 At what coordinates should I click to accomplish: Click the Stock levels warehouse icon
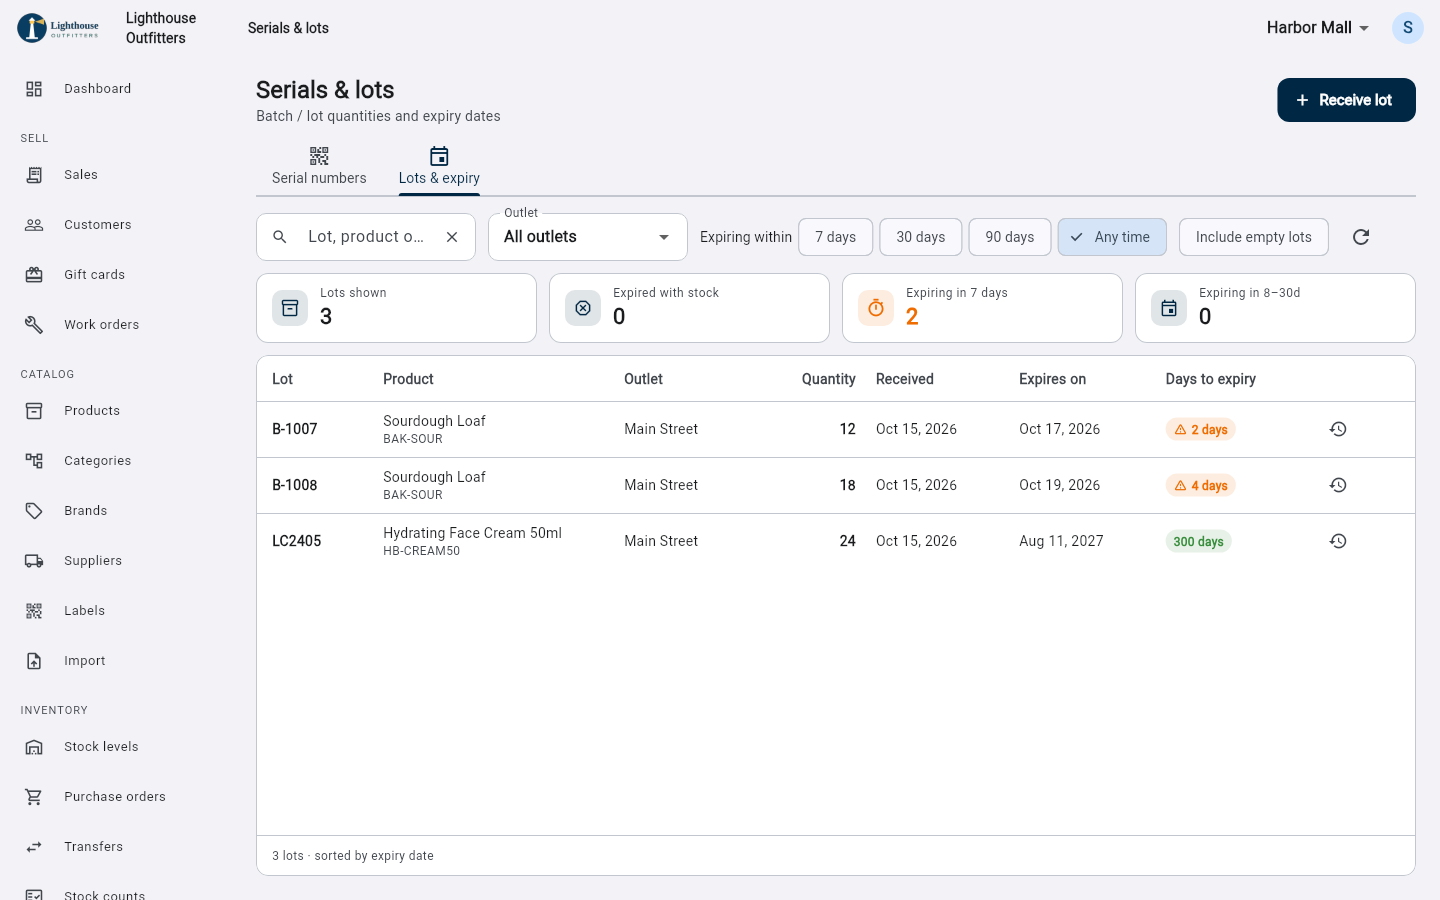[x=34, y=747]
